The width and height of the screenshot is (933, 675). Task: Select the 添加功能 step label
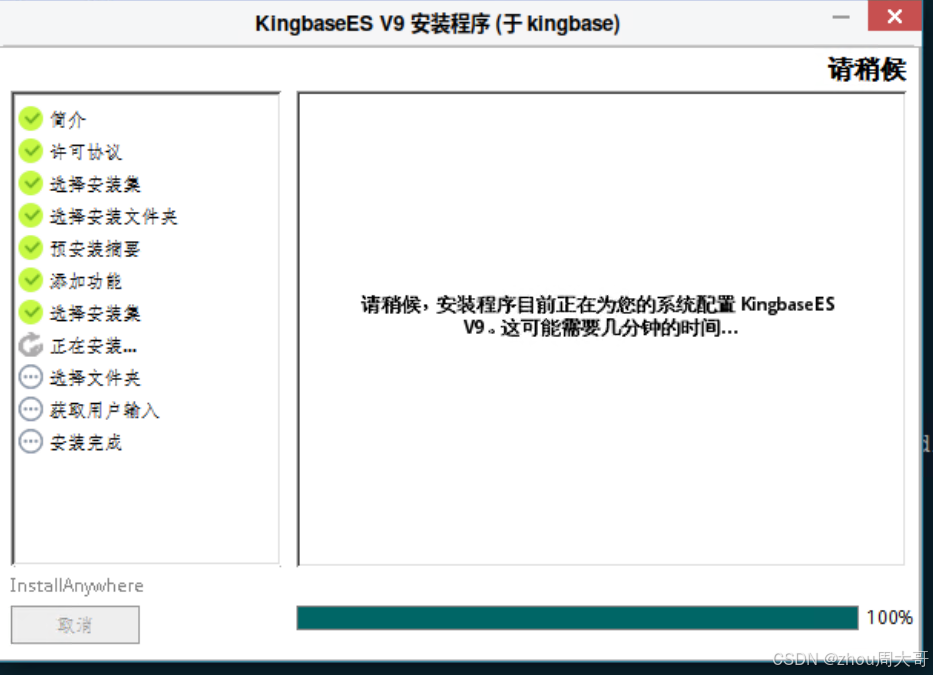[86, 281]
